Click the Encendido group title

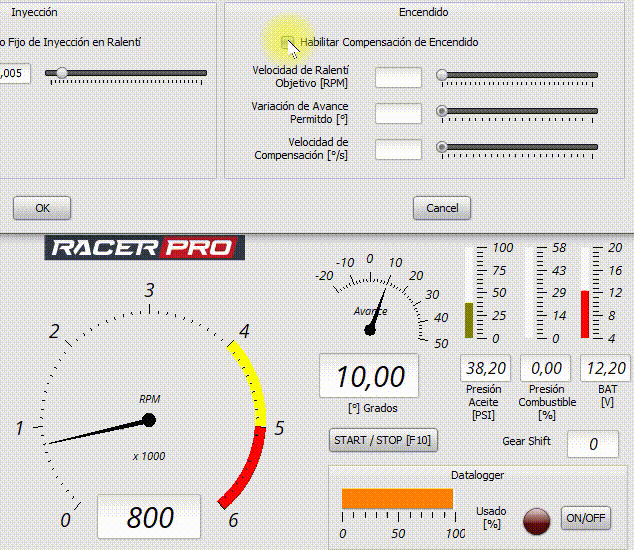point(423,13)
